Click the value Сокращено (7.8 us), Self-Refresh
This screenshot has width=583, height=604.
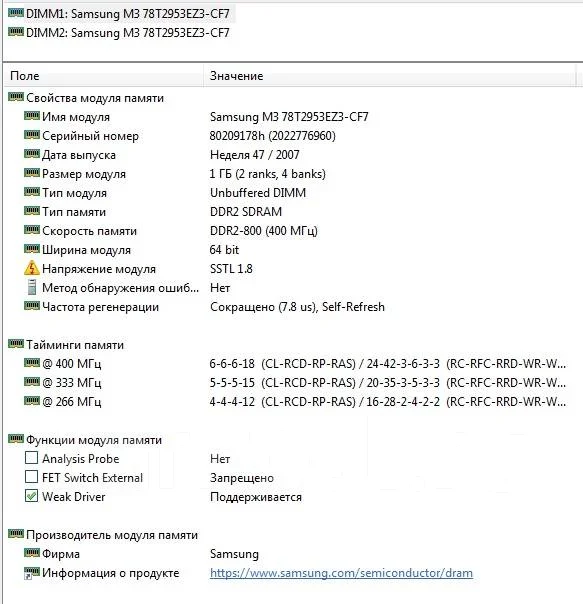(297, 307)
